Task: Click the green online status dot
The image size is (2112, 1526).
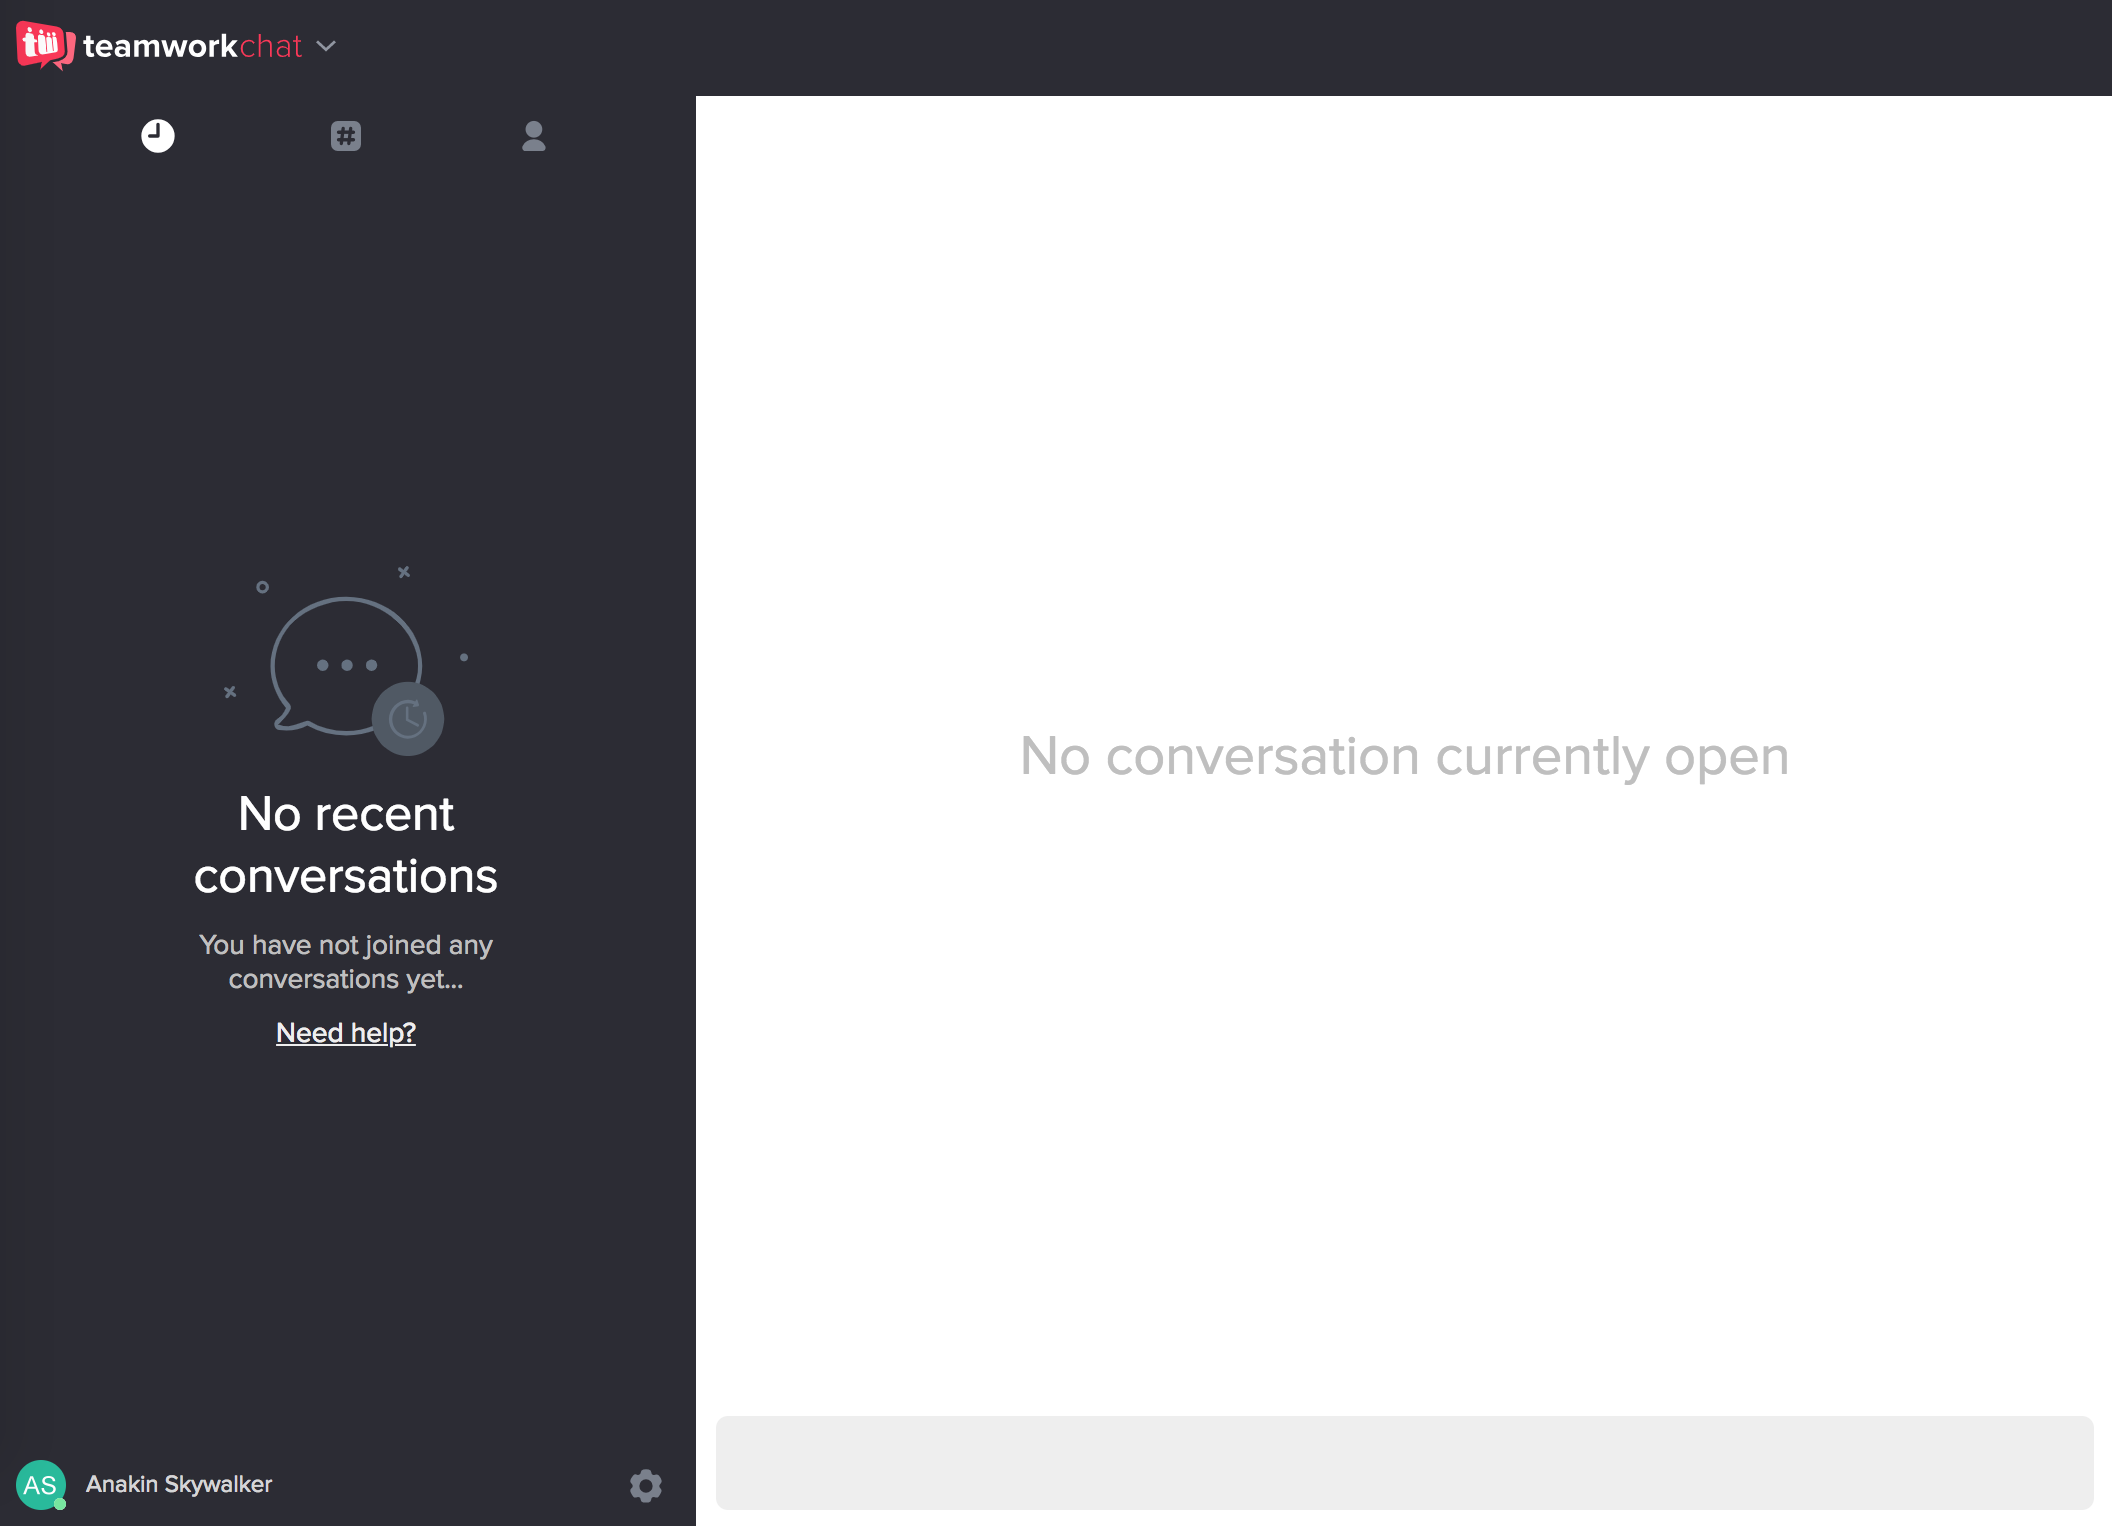Action: [60, 1504]
